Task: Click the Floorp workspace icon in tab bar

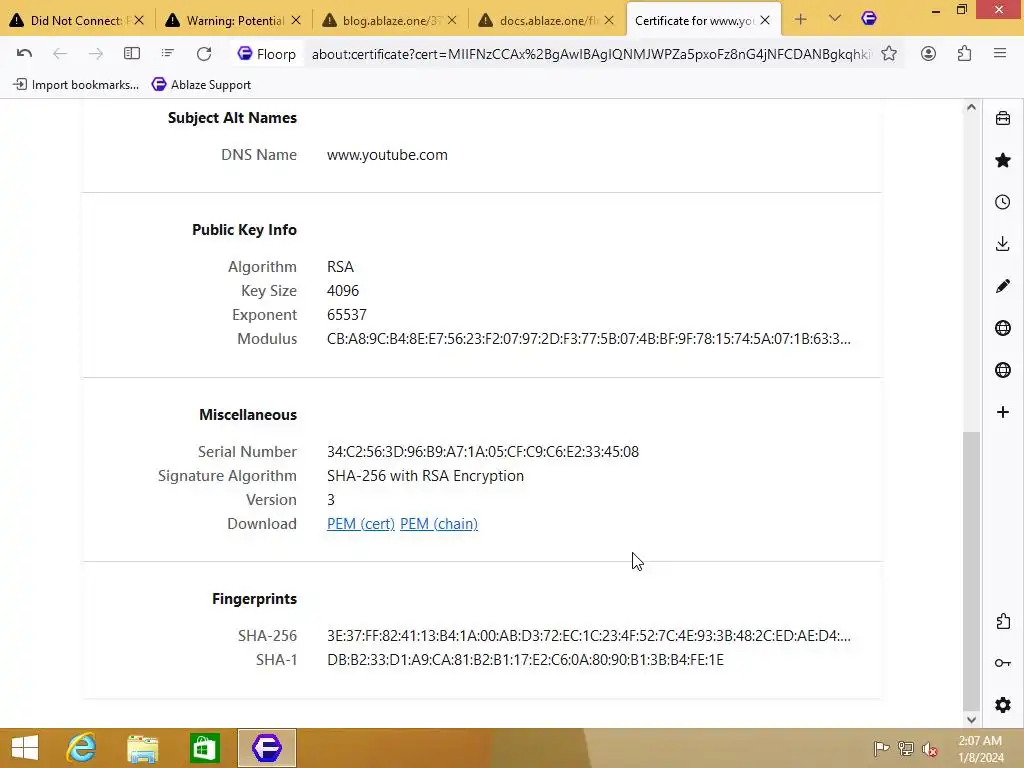Action: [869, 19]
